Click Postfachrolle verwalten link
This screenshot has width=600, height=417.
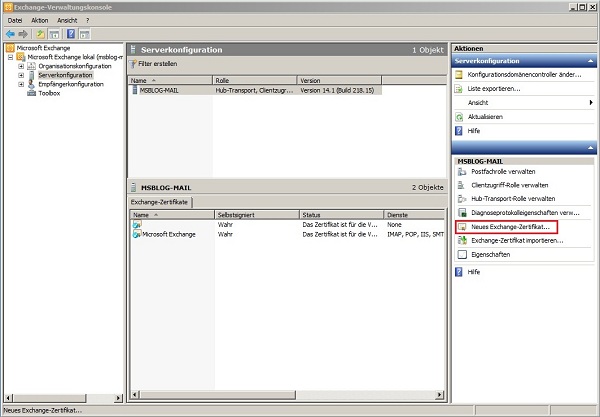coord(503,172)
